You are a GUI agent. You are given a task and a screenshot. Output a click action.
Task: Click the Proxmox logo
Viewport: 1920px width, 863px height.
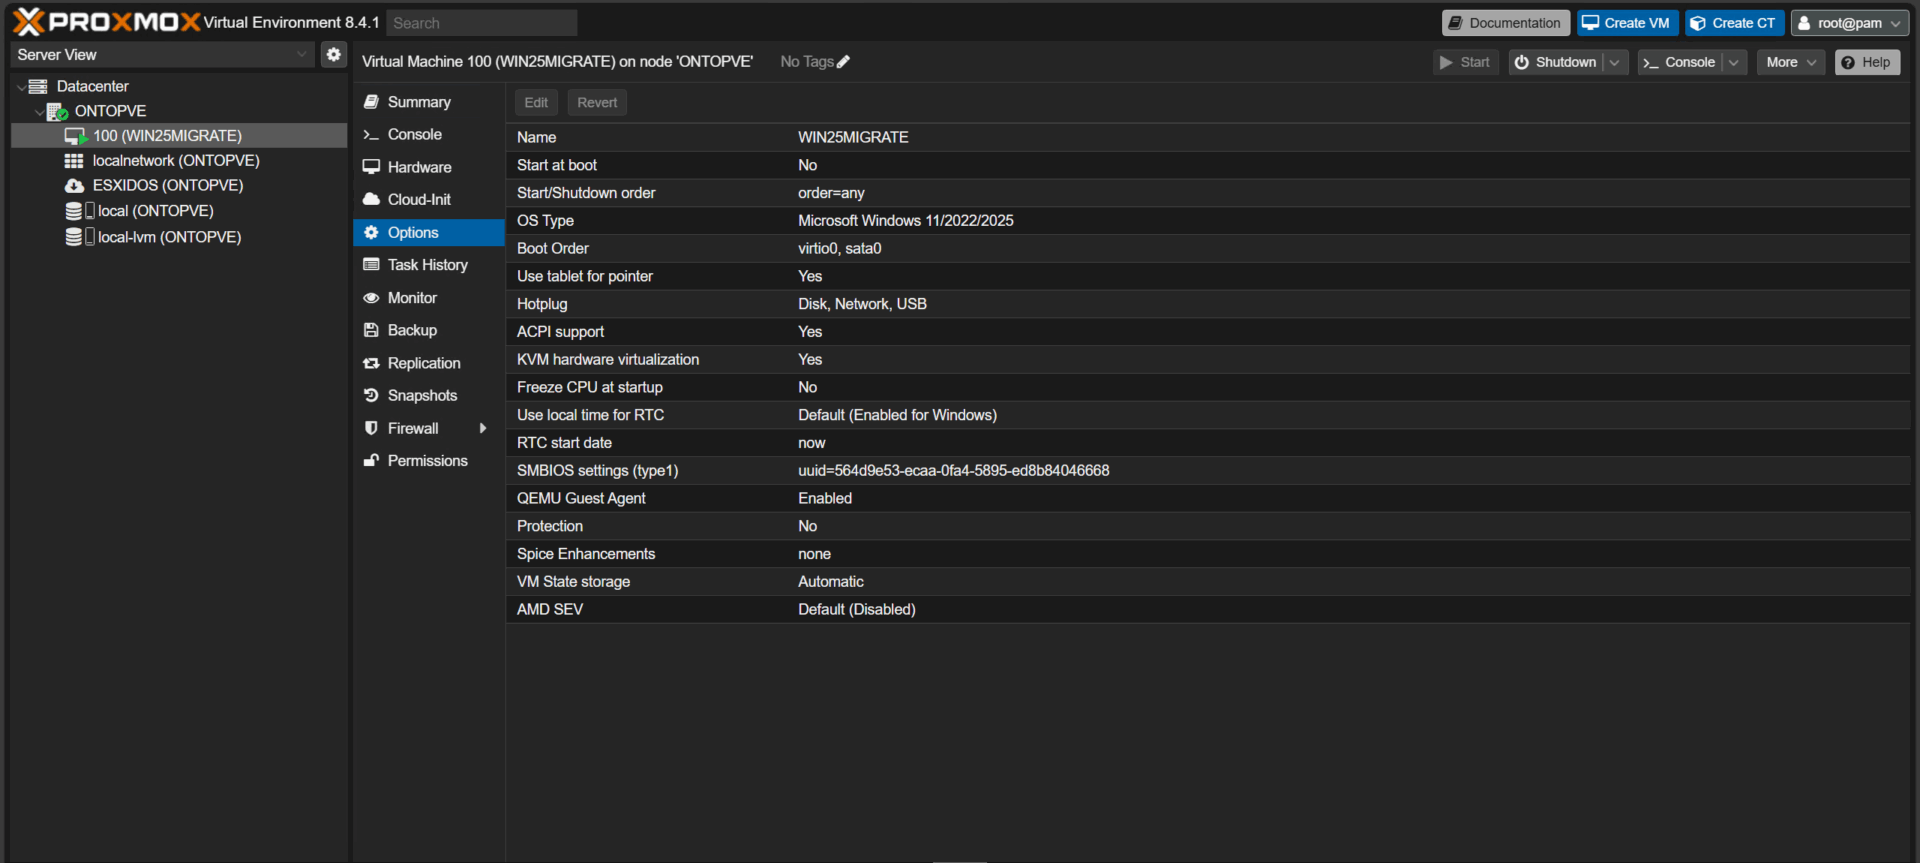pyautogui.click(x=107, y=22)
